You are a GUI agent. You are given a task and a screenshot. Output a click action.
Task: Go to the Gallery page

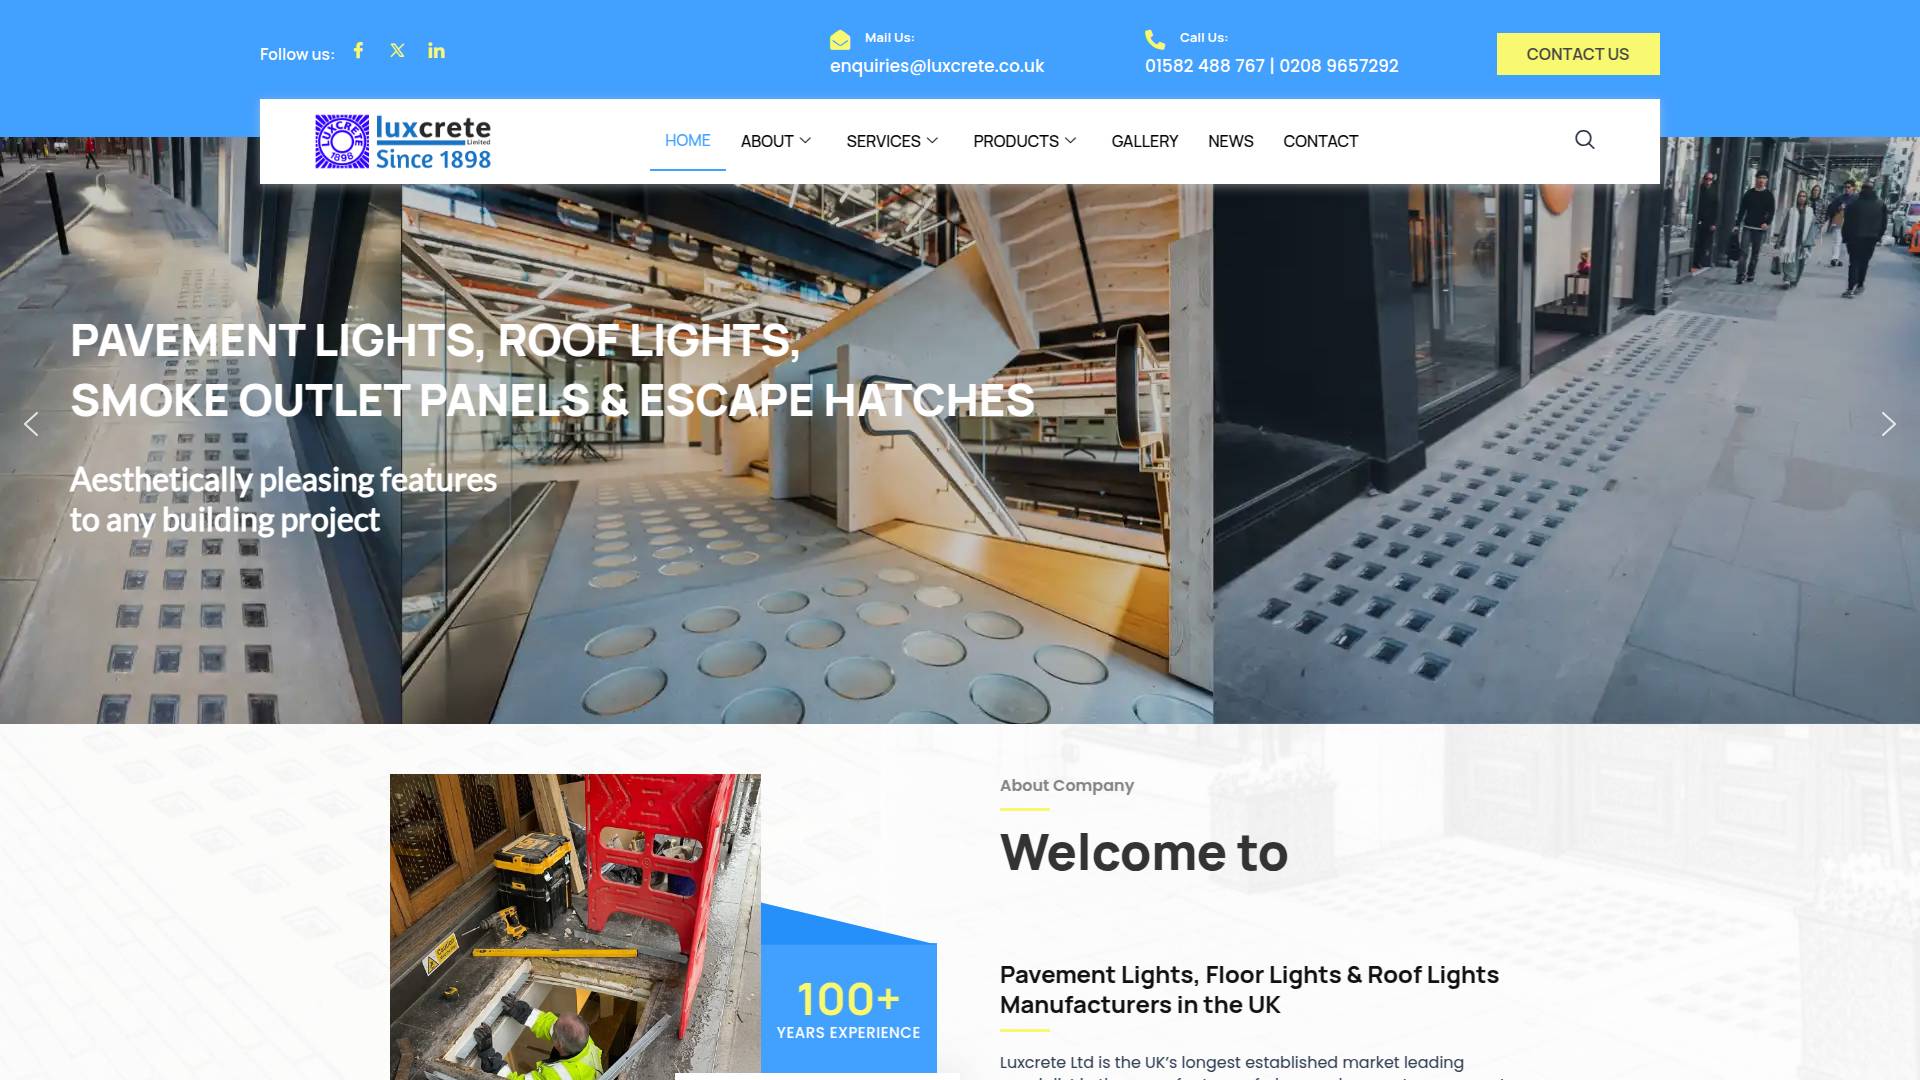(1145, 141)
